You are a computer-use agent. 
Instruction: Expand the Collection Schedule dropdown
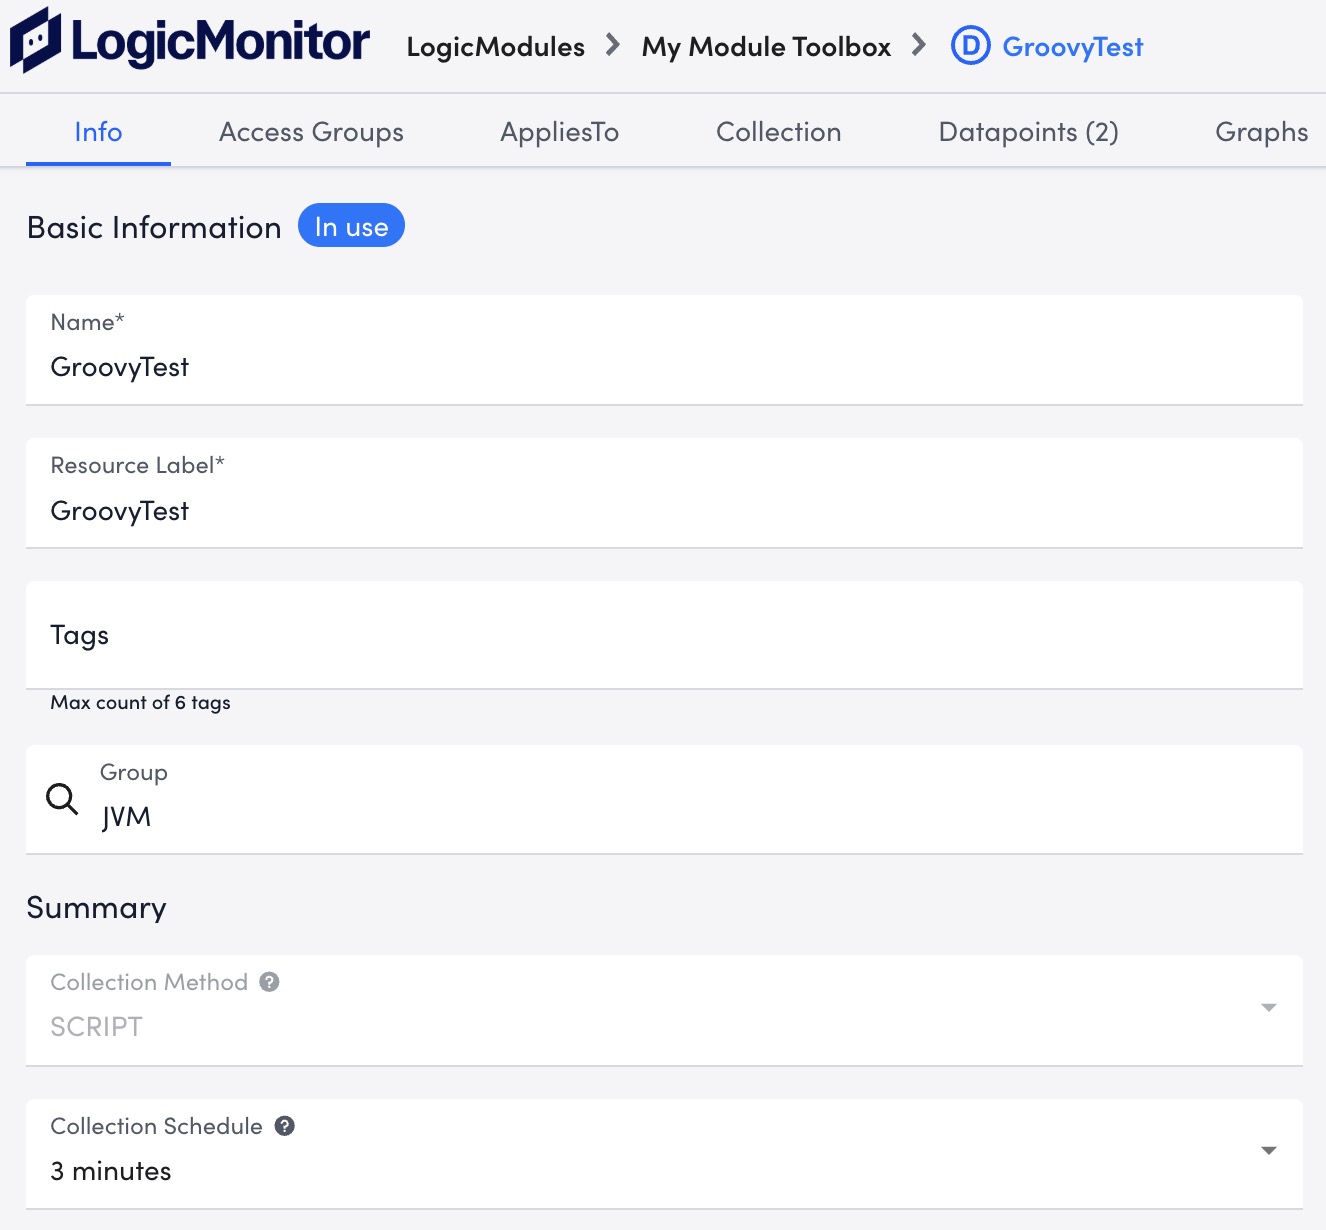1268,1150
